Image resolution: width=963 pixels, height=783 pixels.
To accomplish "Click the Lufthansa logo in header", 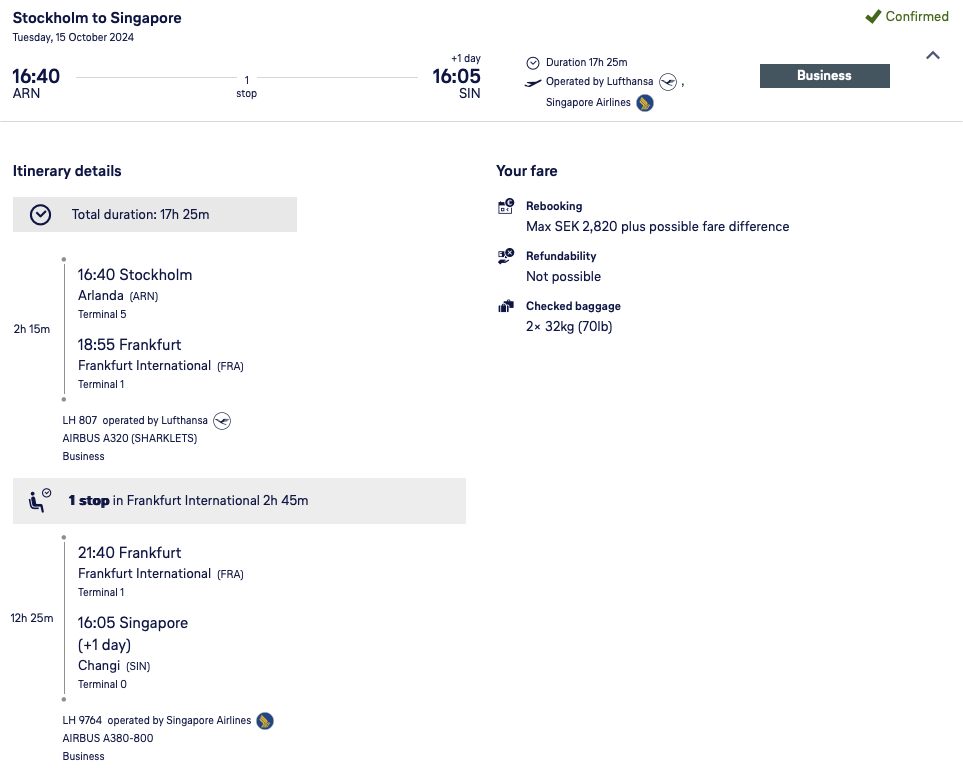I will (x=668, y=82).
